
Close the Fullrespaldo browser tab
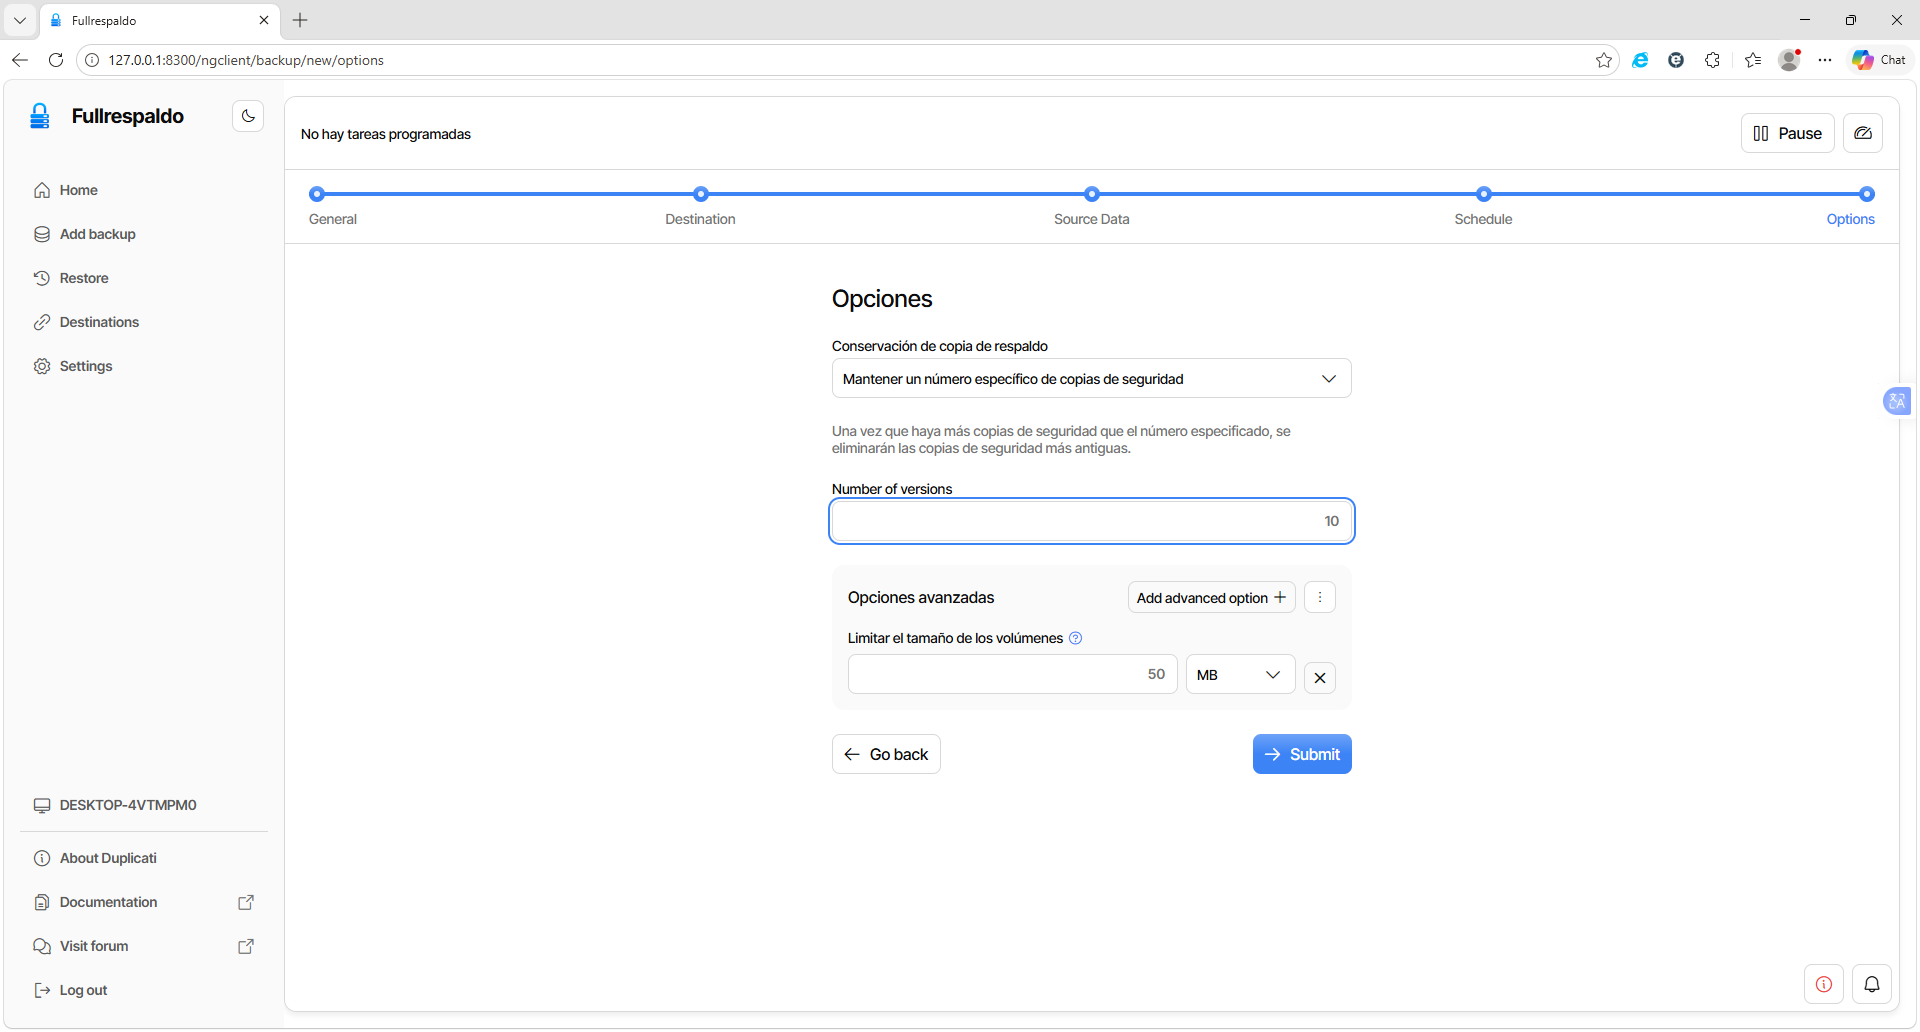click(x=264, y=20)
